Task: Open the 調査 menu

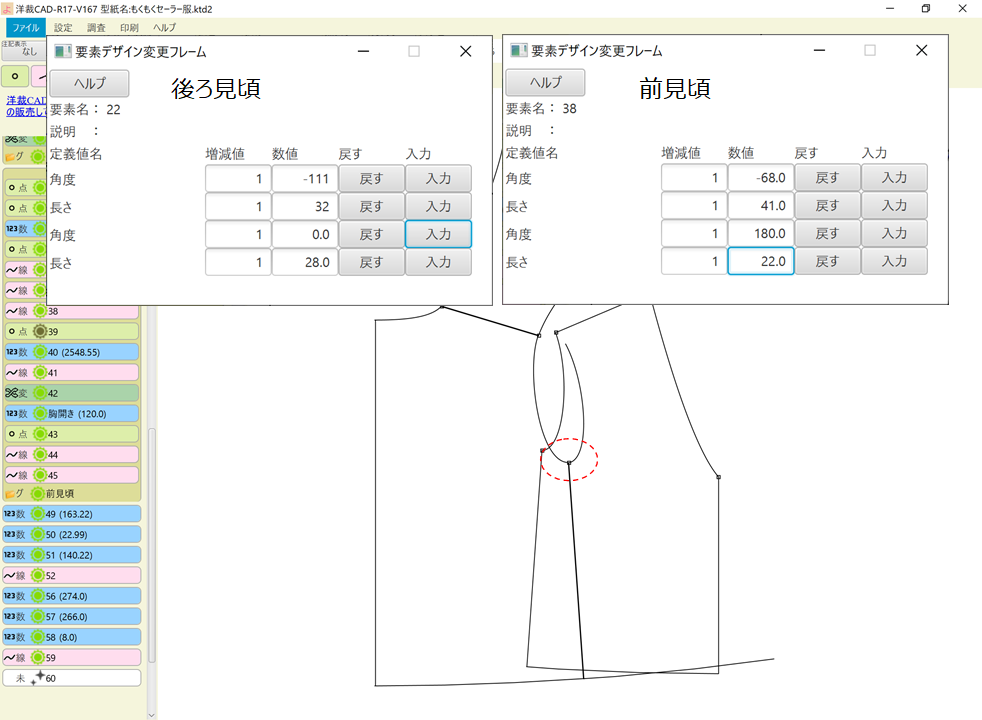Action: click(95, 27)
